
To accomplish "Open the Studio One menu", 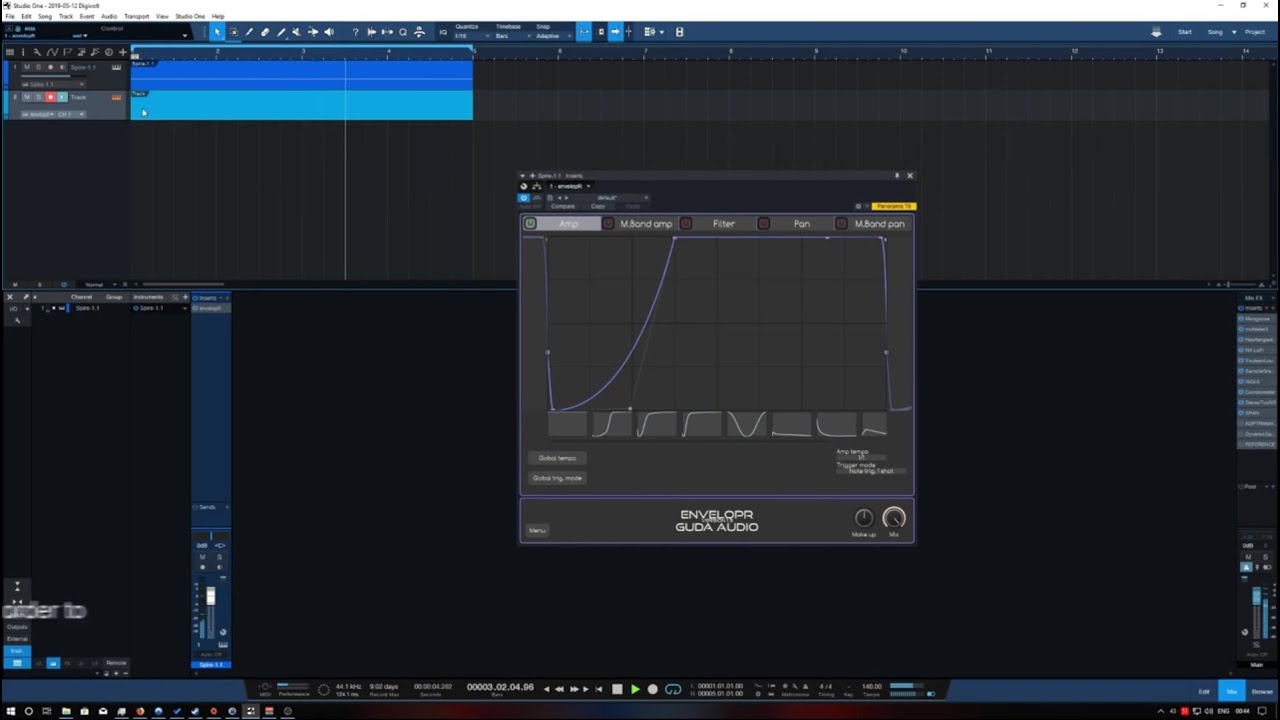I will point(190,17).
